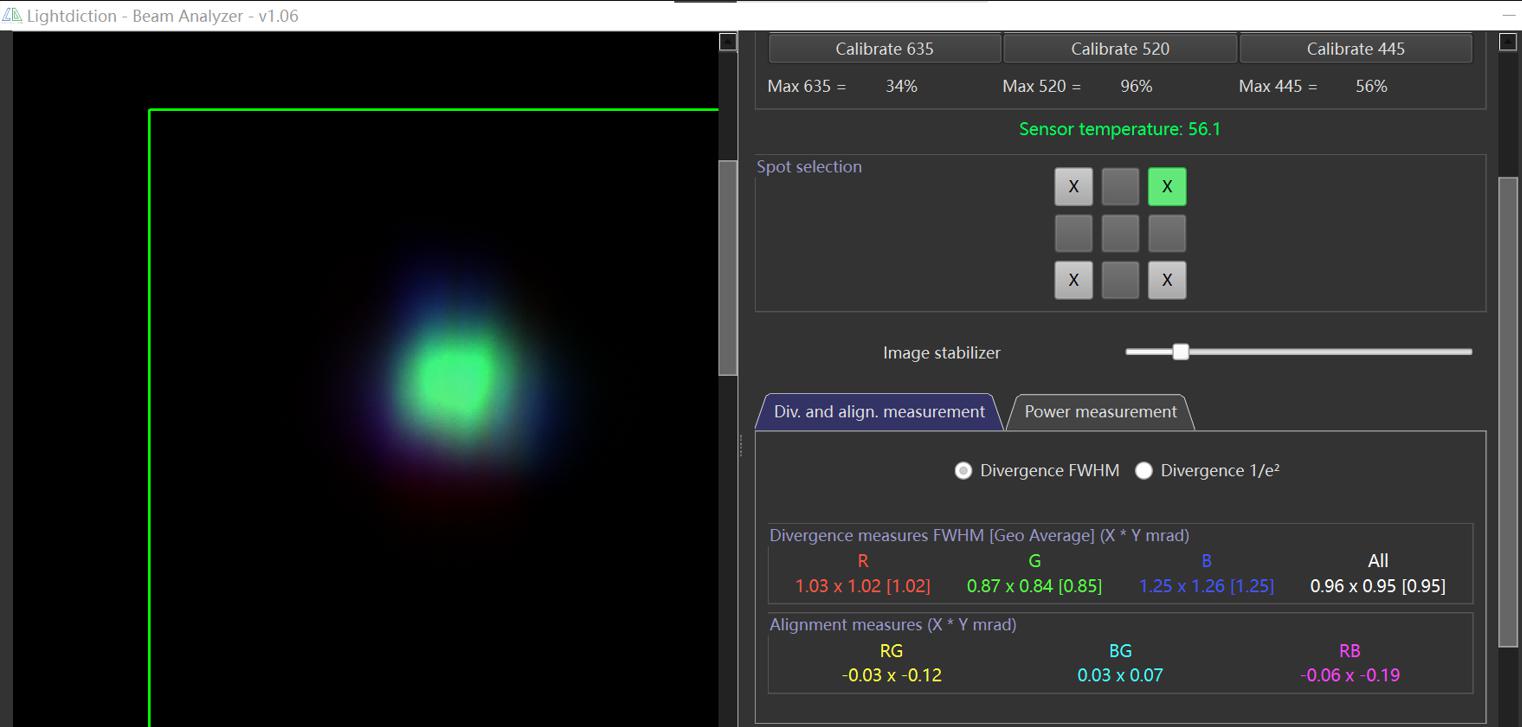Click the green value "0.87 x 0.84 [0.85]"
Image resolution: width=1522 pixels, height=727 pixels.
pos(1035,586)
